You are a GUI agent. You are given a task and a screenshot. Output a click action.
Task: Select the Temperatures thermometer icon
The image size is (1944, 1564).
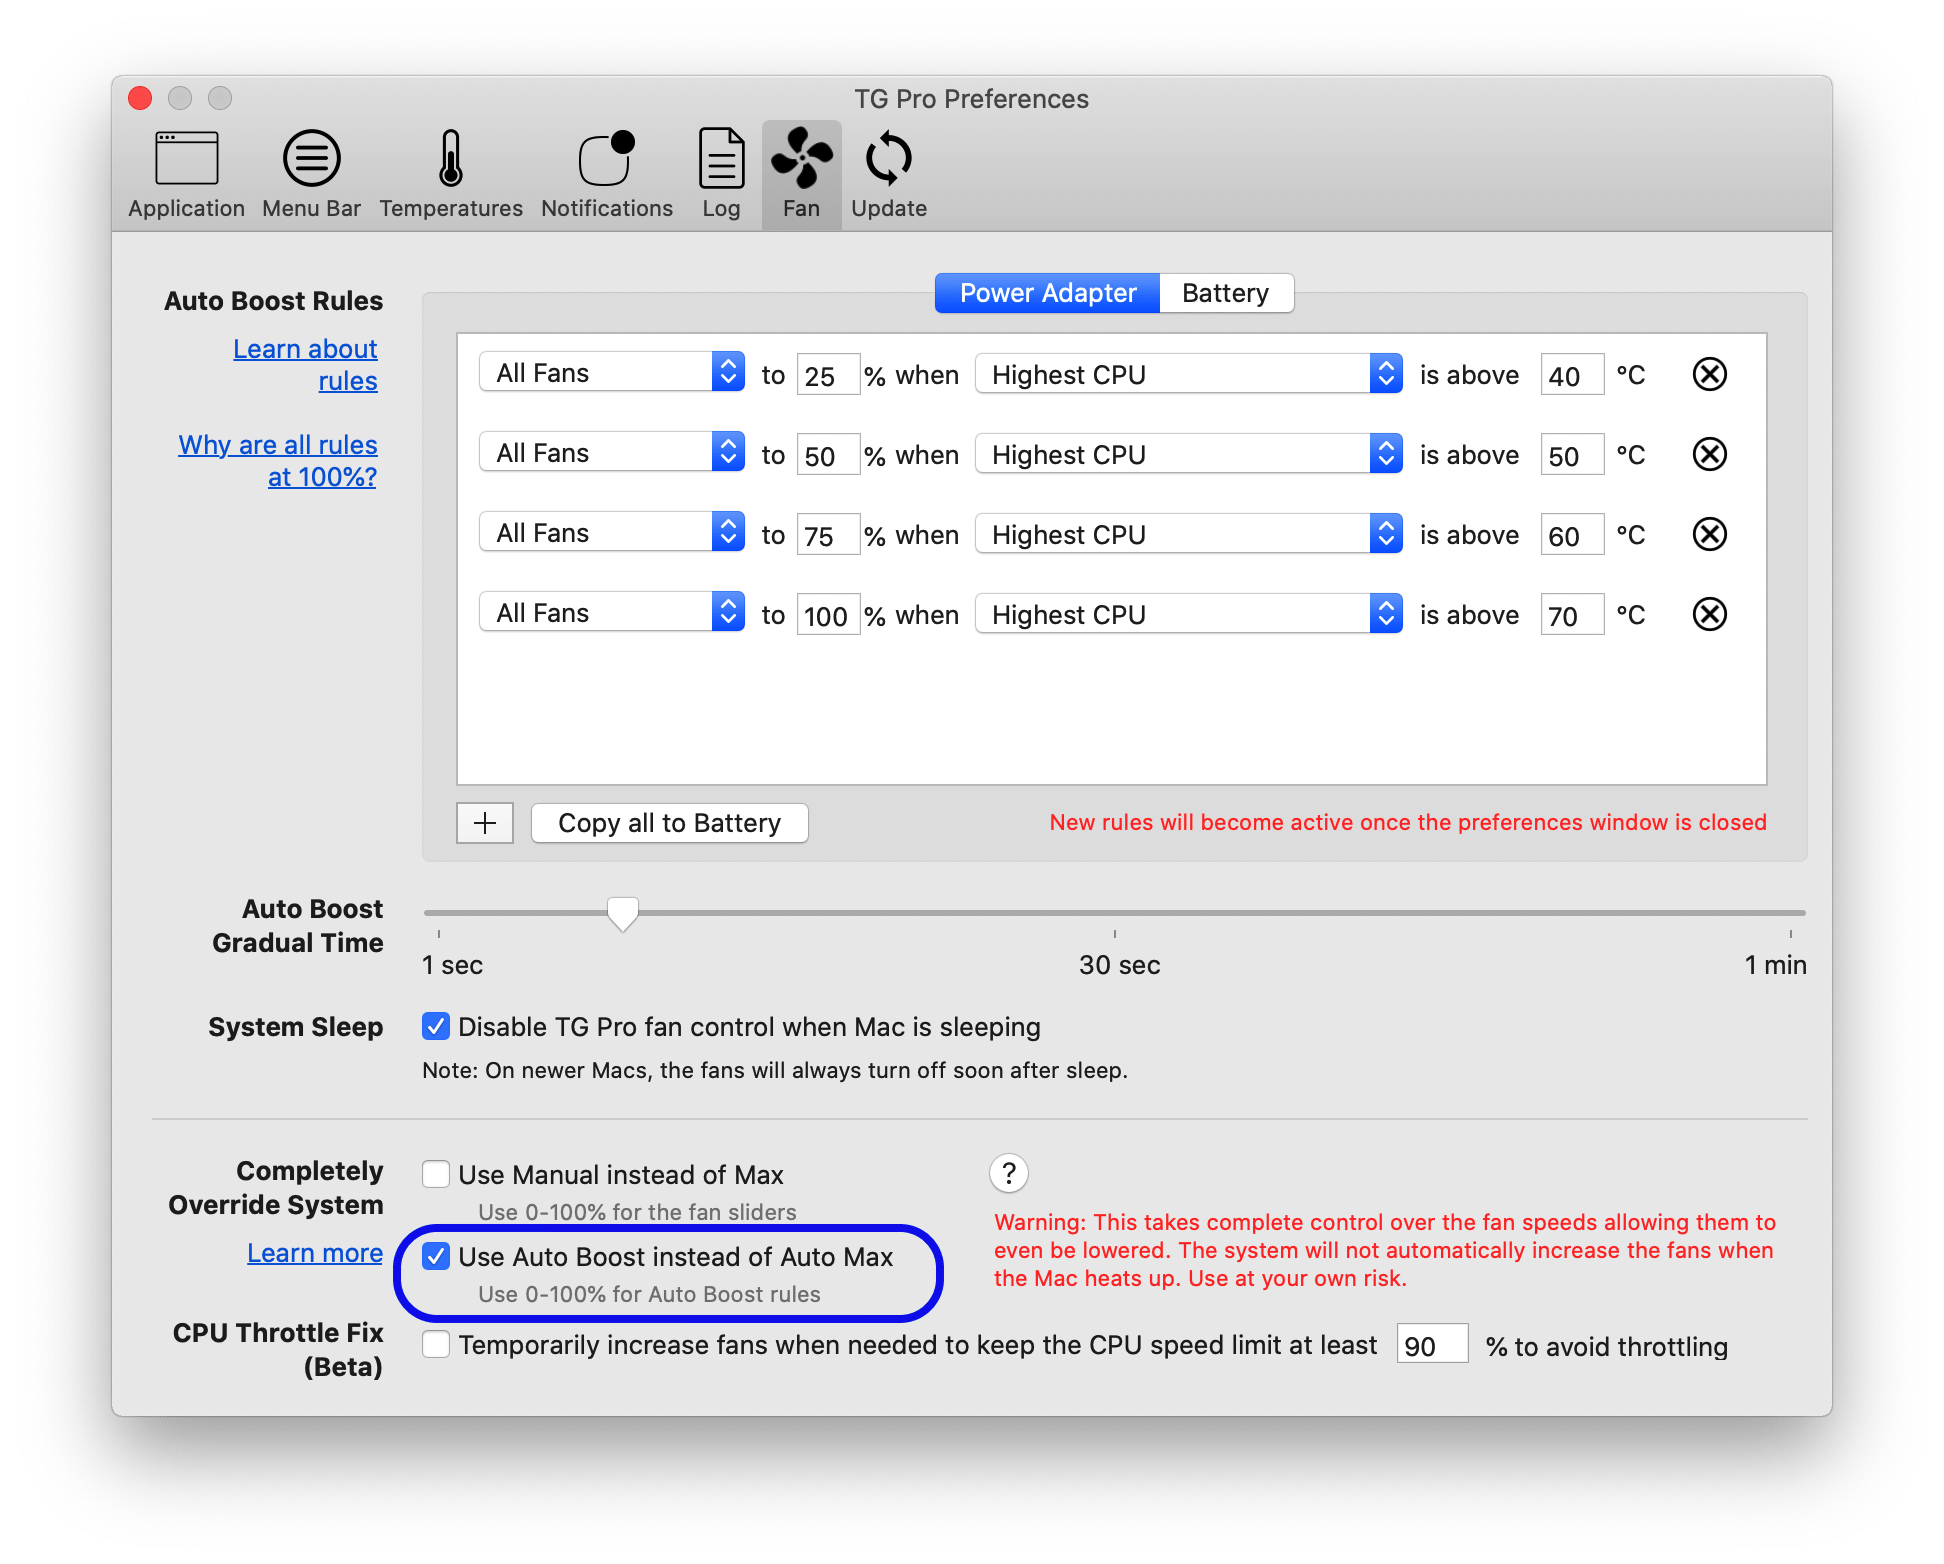(450, 172)
